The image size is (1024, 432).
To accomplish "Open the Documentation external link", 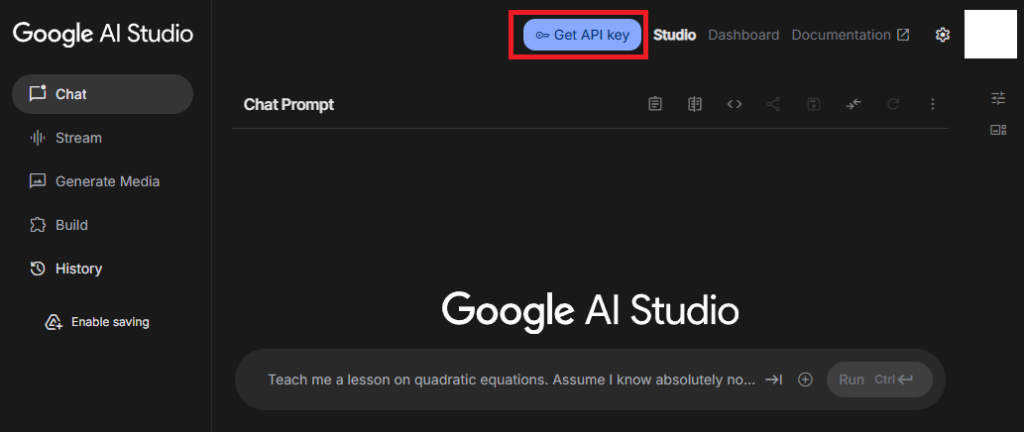I will tap(850, 35).
